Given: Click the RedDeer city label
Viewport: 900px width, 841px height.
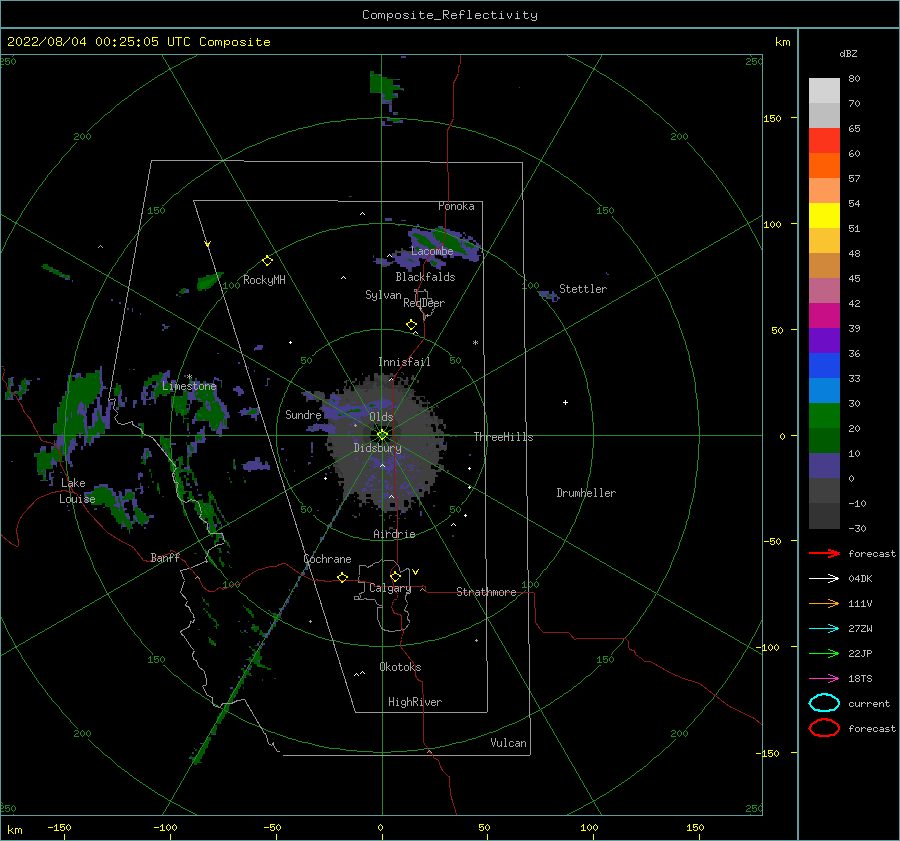Looking at the screenshot, I should (424, 303).
